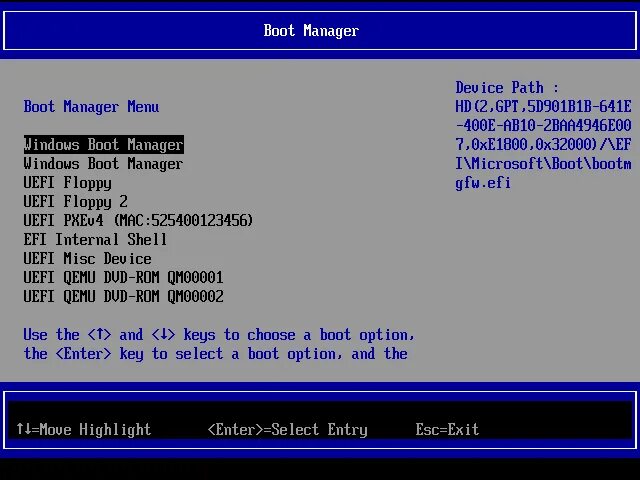640x480 pixels.
Task: Click the gfw.efi line of the device path
Action: point(483,183)
